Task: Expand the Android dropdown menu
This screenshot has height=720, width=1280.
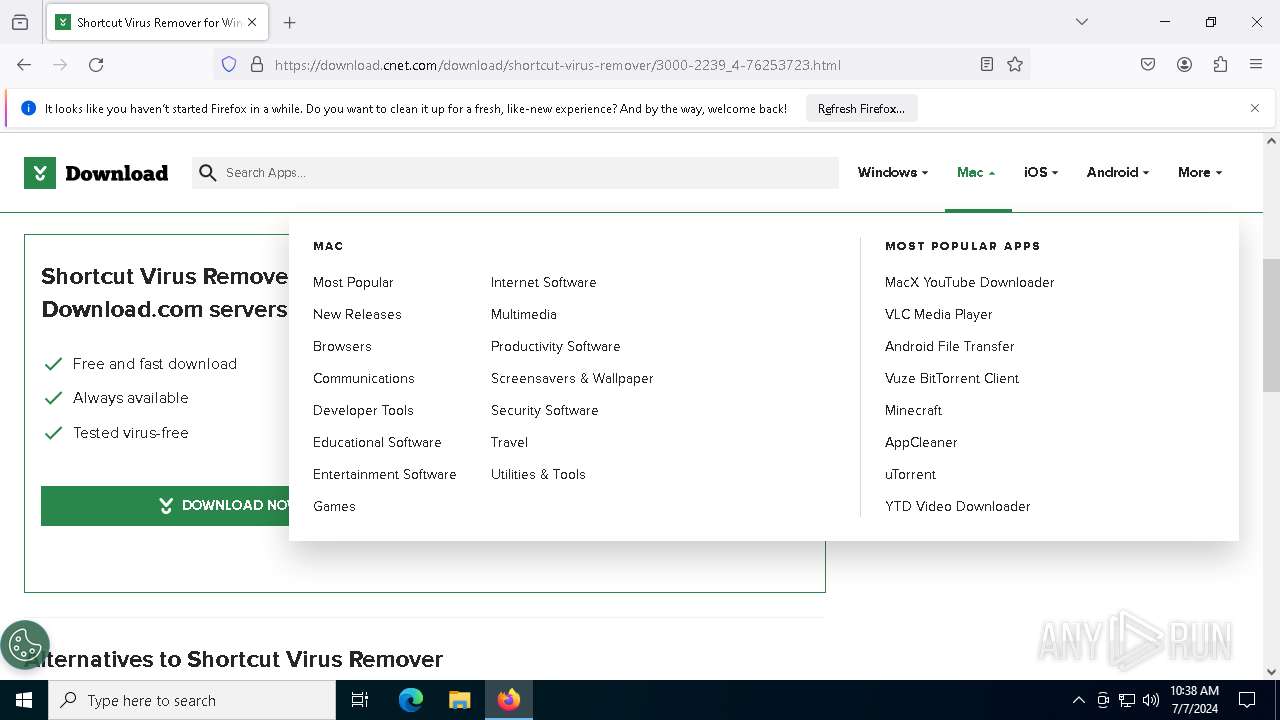Action: point(1118,172)
